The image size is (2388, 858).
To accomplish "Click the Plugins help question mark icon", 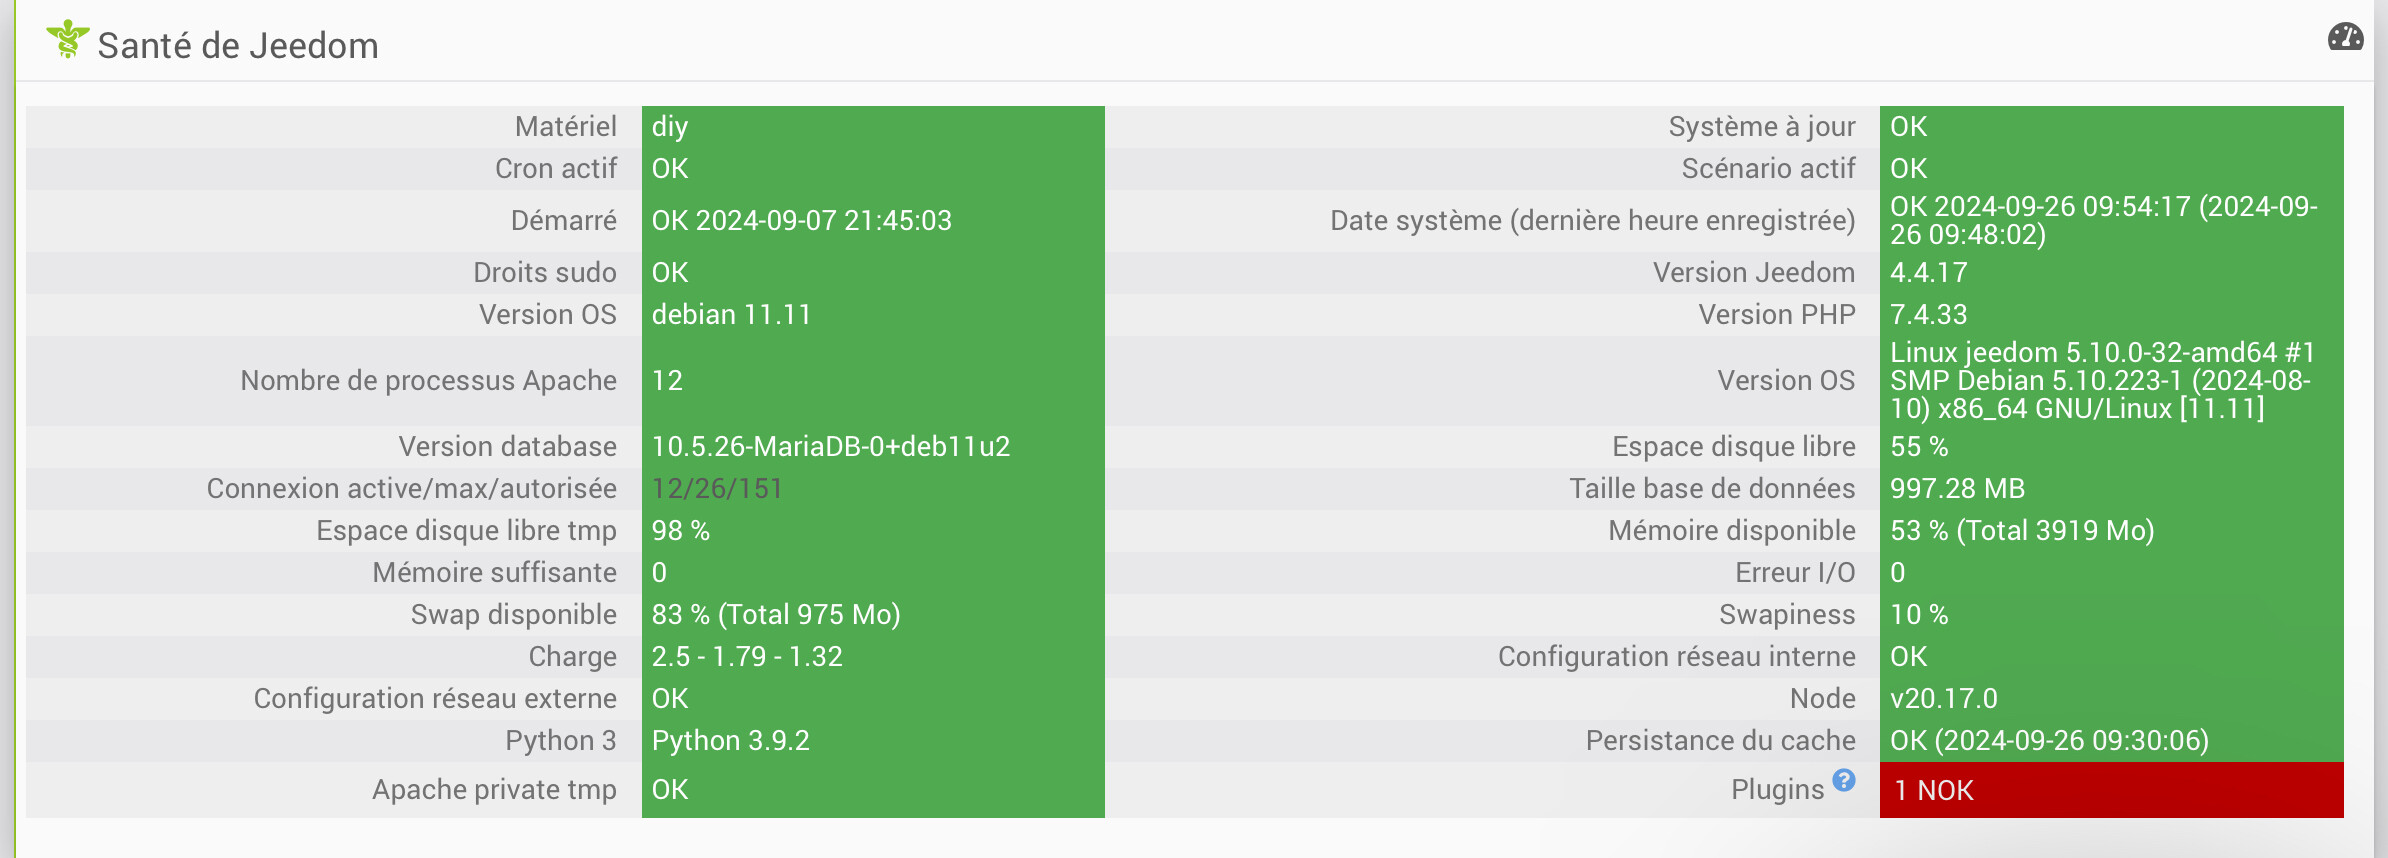I will pyautogui.click(x=1844, y=780).
